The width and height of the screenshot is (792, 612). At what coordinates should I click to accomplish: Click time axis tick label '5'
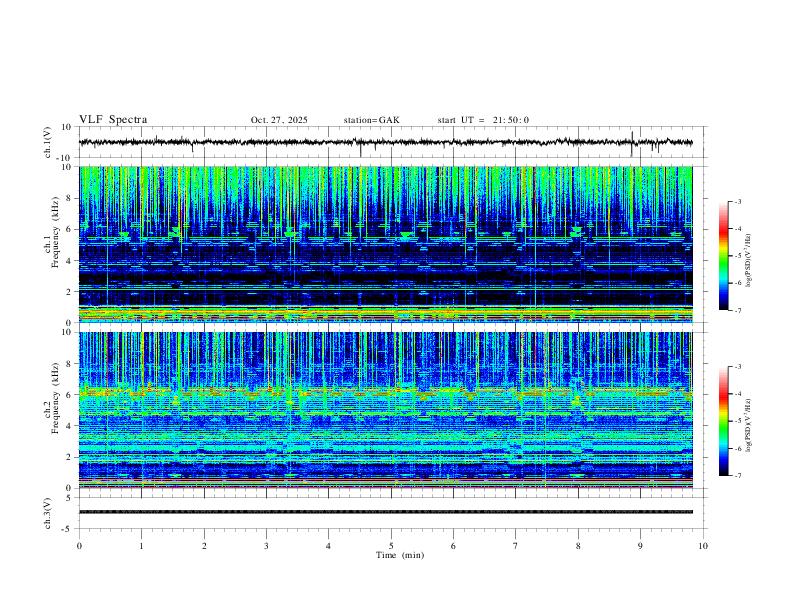(x=391, y=546)
